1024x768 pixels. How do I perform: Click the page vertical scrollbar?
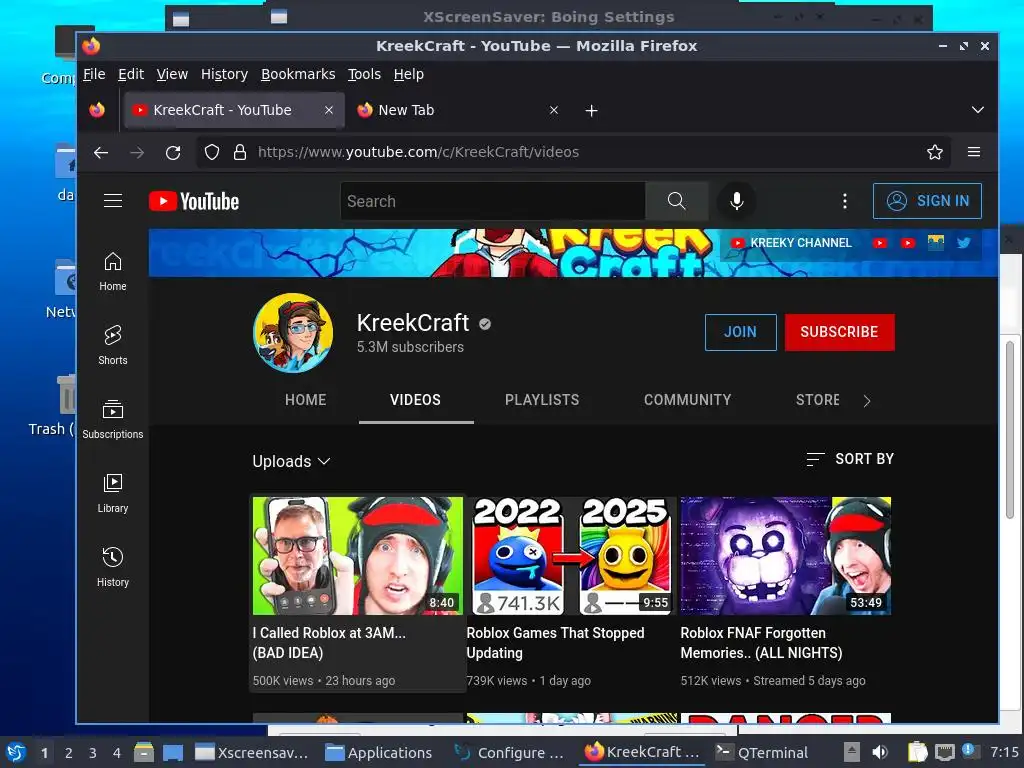pyautogui.click(x=1010, y=429)
